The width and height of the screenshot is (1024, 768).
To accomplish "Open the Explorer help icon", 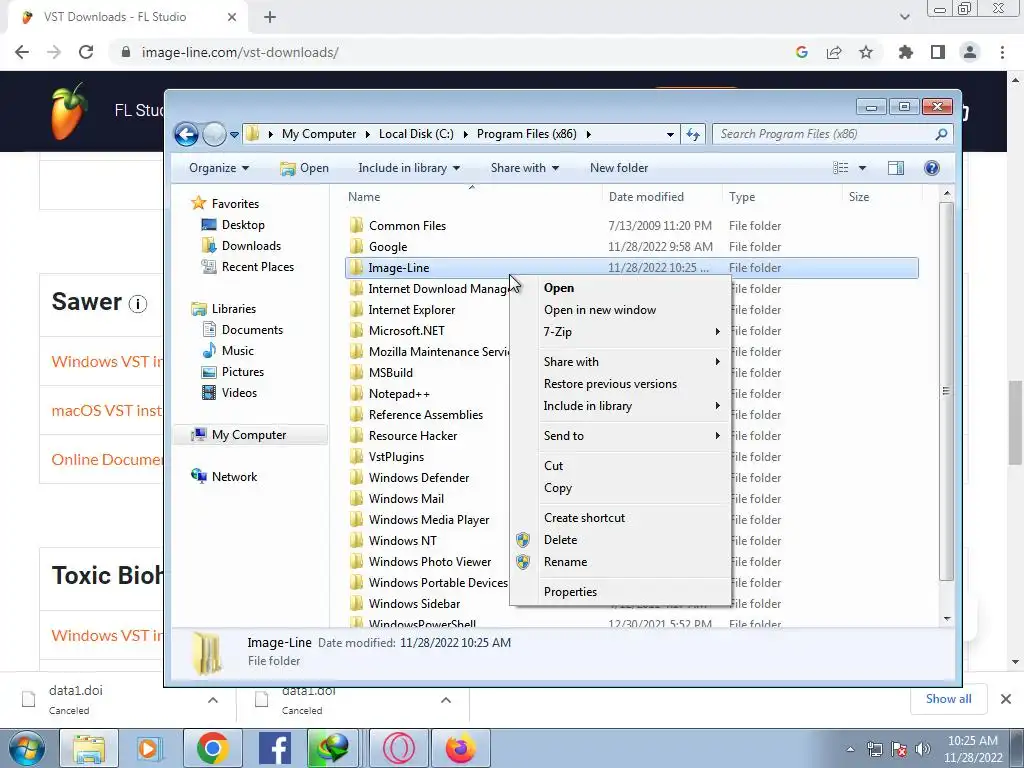I will click(932, 168).
